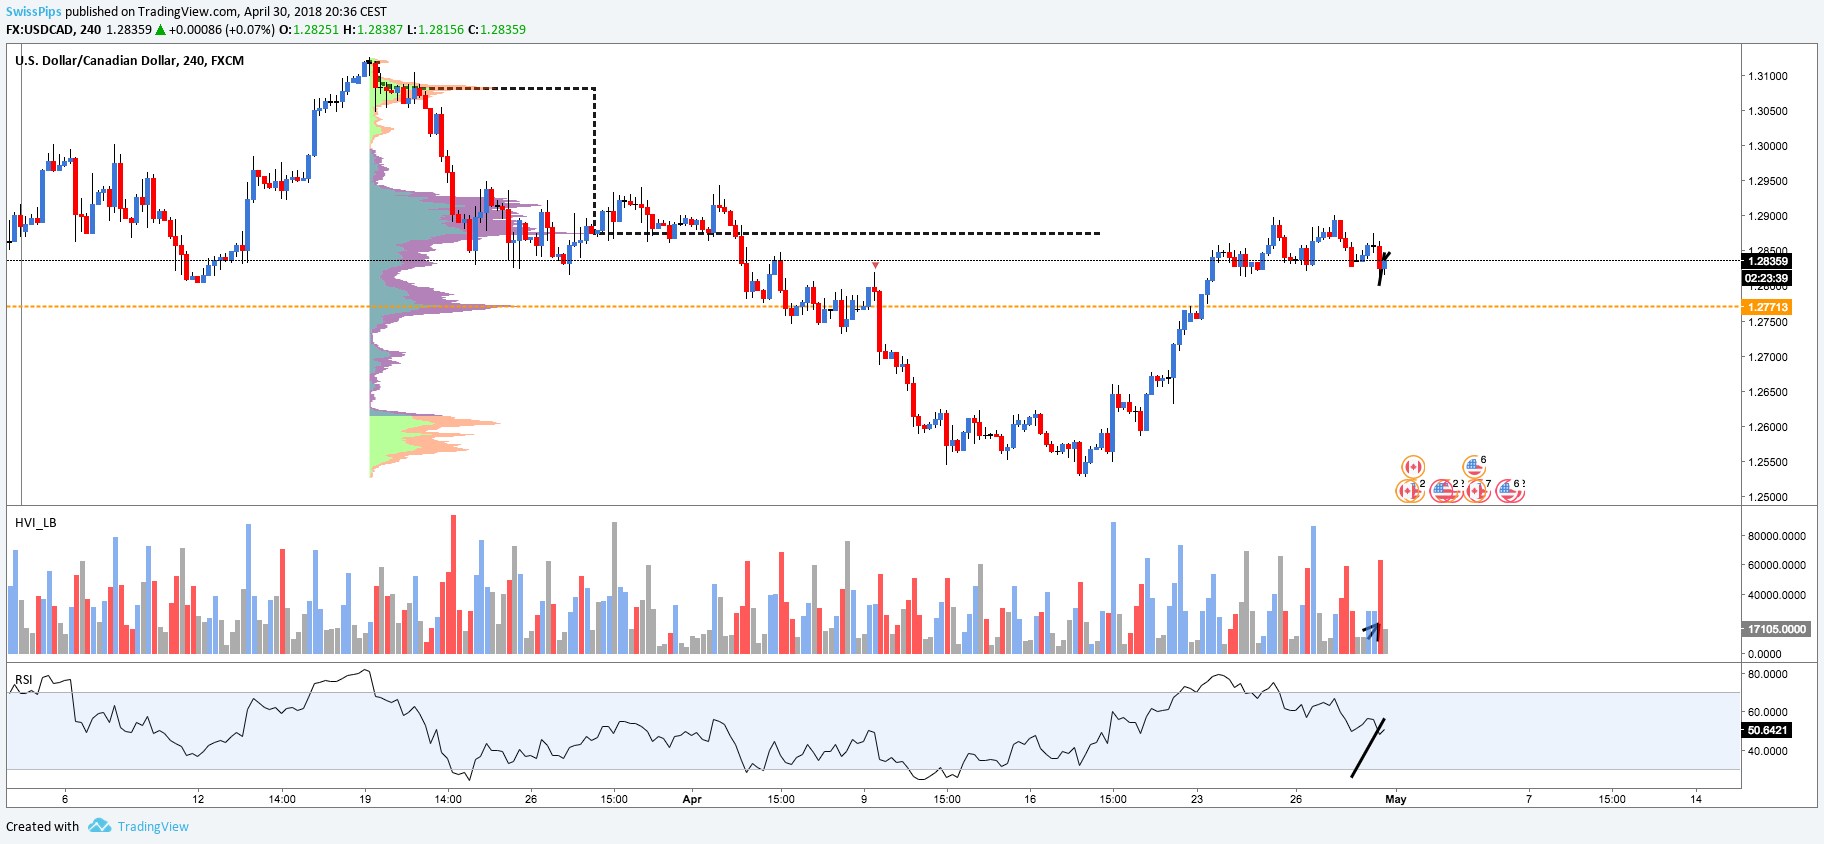1824x844 pixels.
Task: Click red down-arrow marker above April 9 candle
Action: click(875, 265)
